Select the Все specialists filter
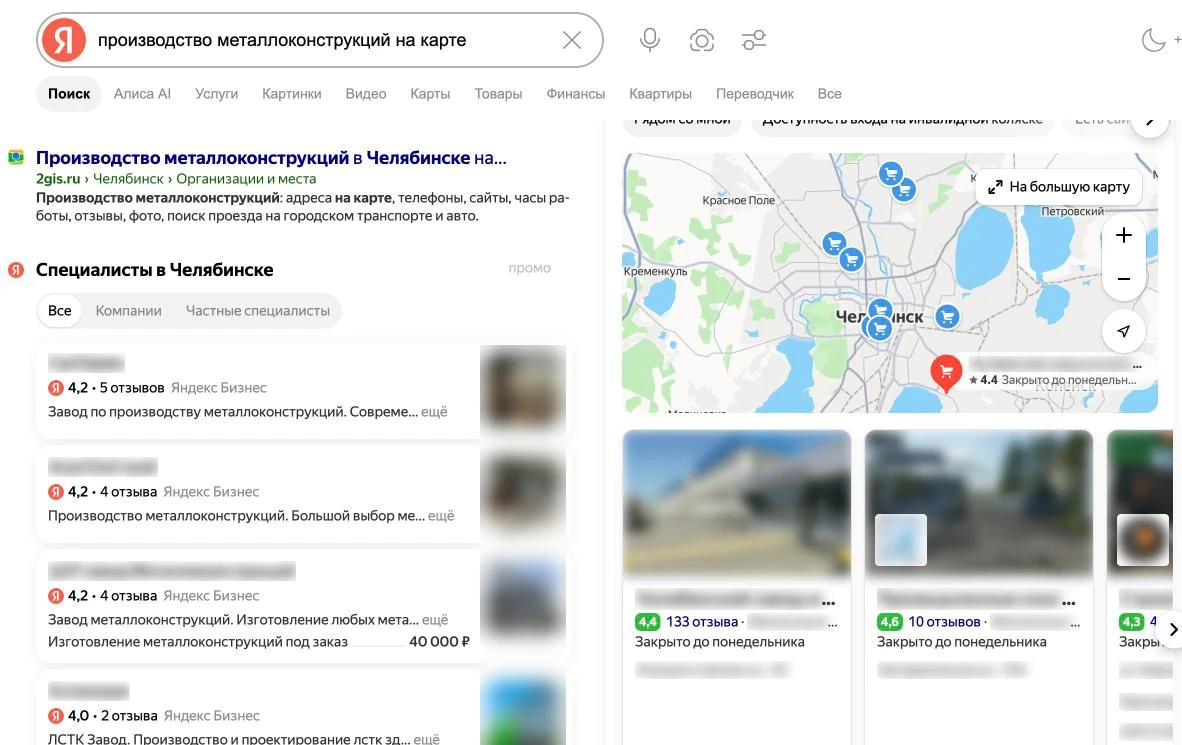The width and height of the screenshot is (1182, 745). tap(60, 311)
